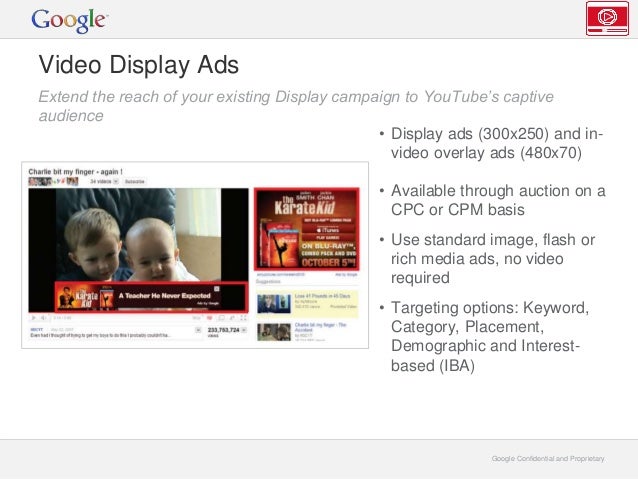Click the red heart icon under video

click(210, 318)
